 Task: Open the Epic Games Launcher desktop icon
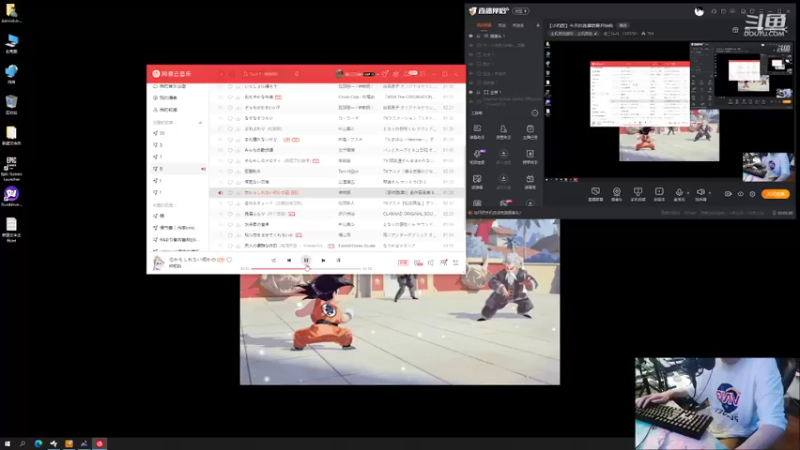11,169
